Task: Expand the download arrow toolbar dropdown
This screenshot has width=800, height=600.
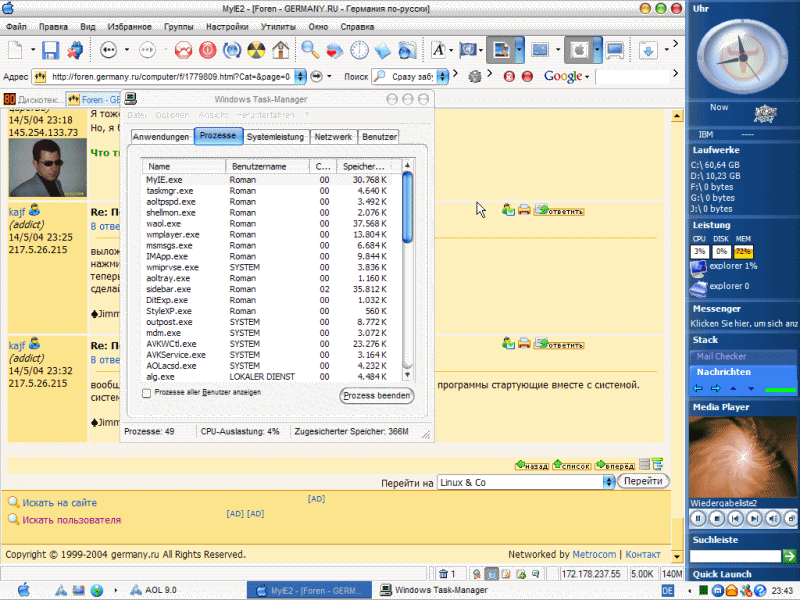Action: (x=667, y=50)
